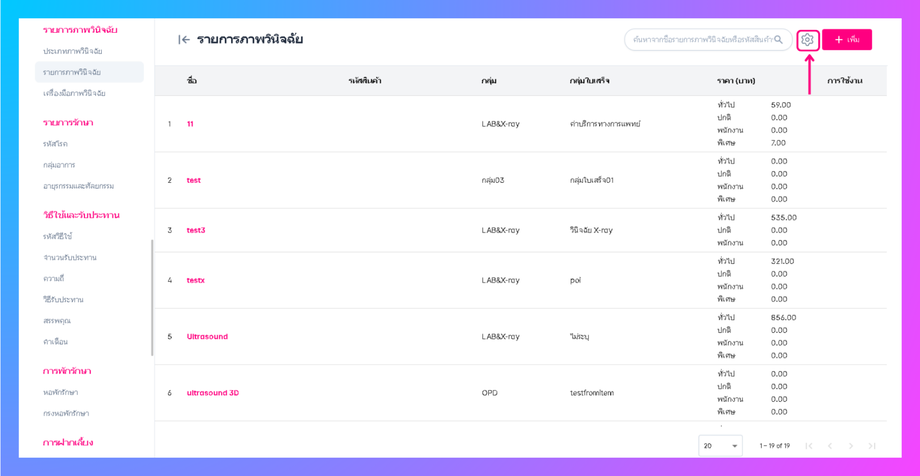Click the diagnostic image search field
Image resolution: width=920 pixels, height=476 pixels.
pos(702,40)
